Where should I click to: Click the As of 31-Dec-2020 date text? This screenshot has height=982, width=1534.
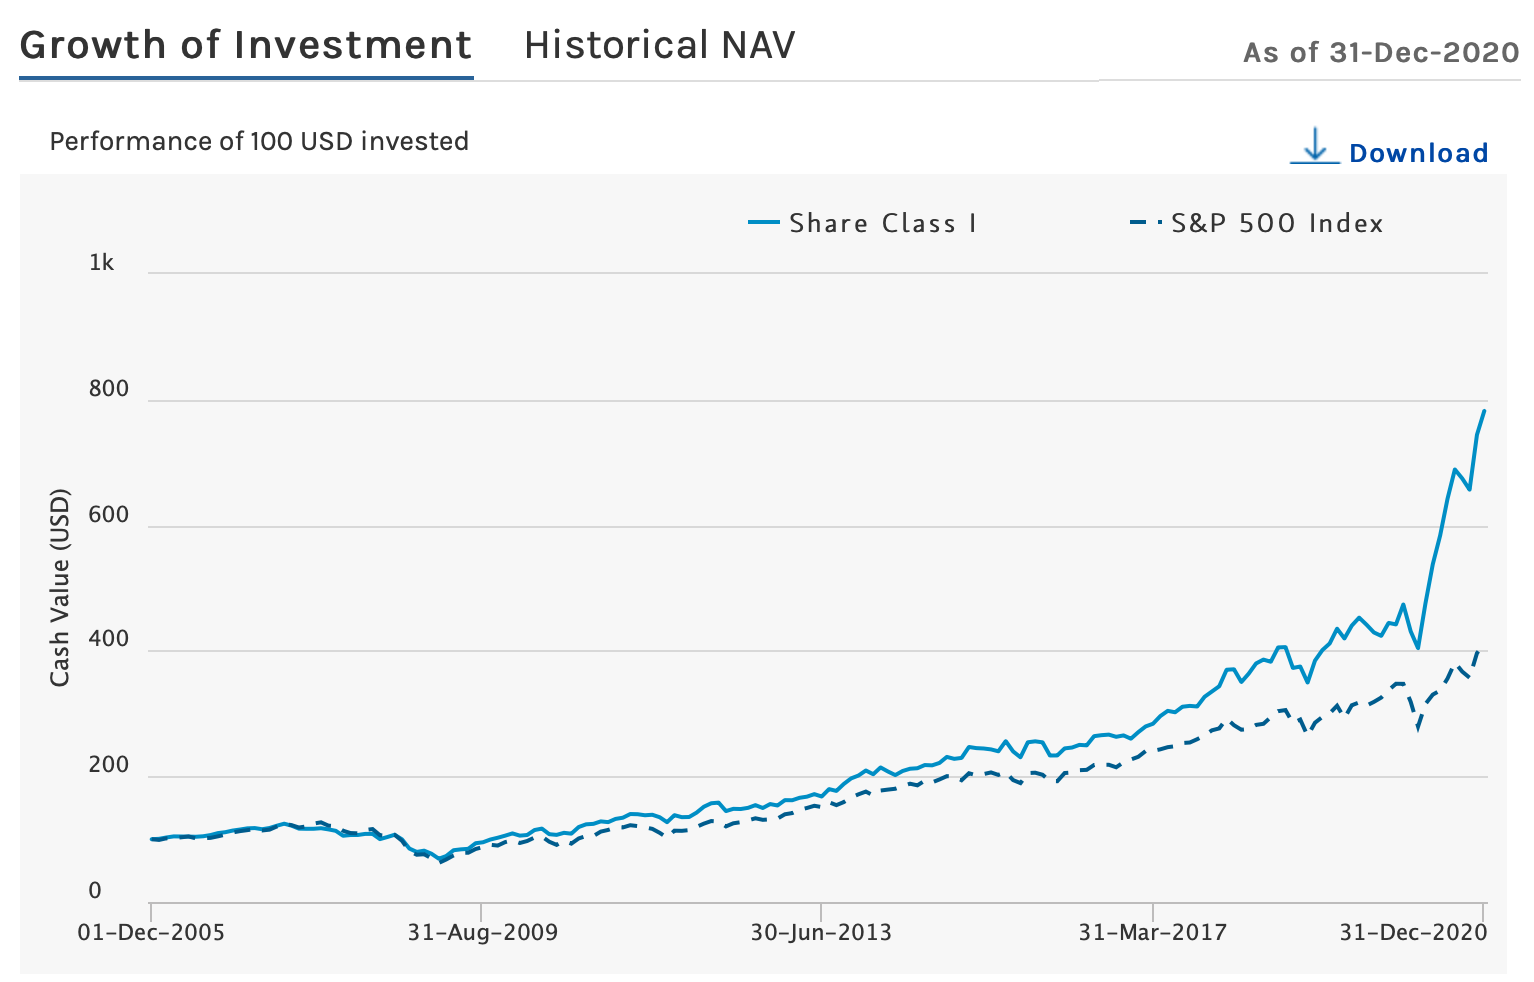pyautogui.click(x=1380, y=53)
